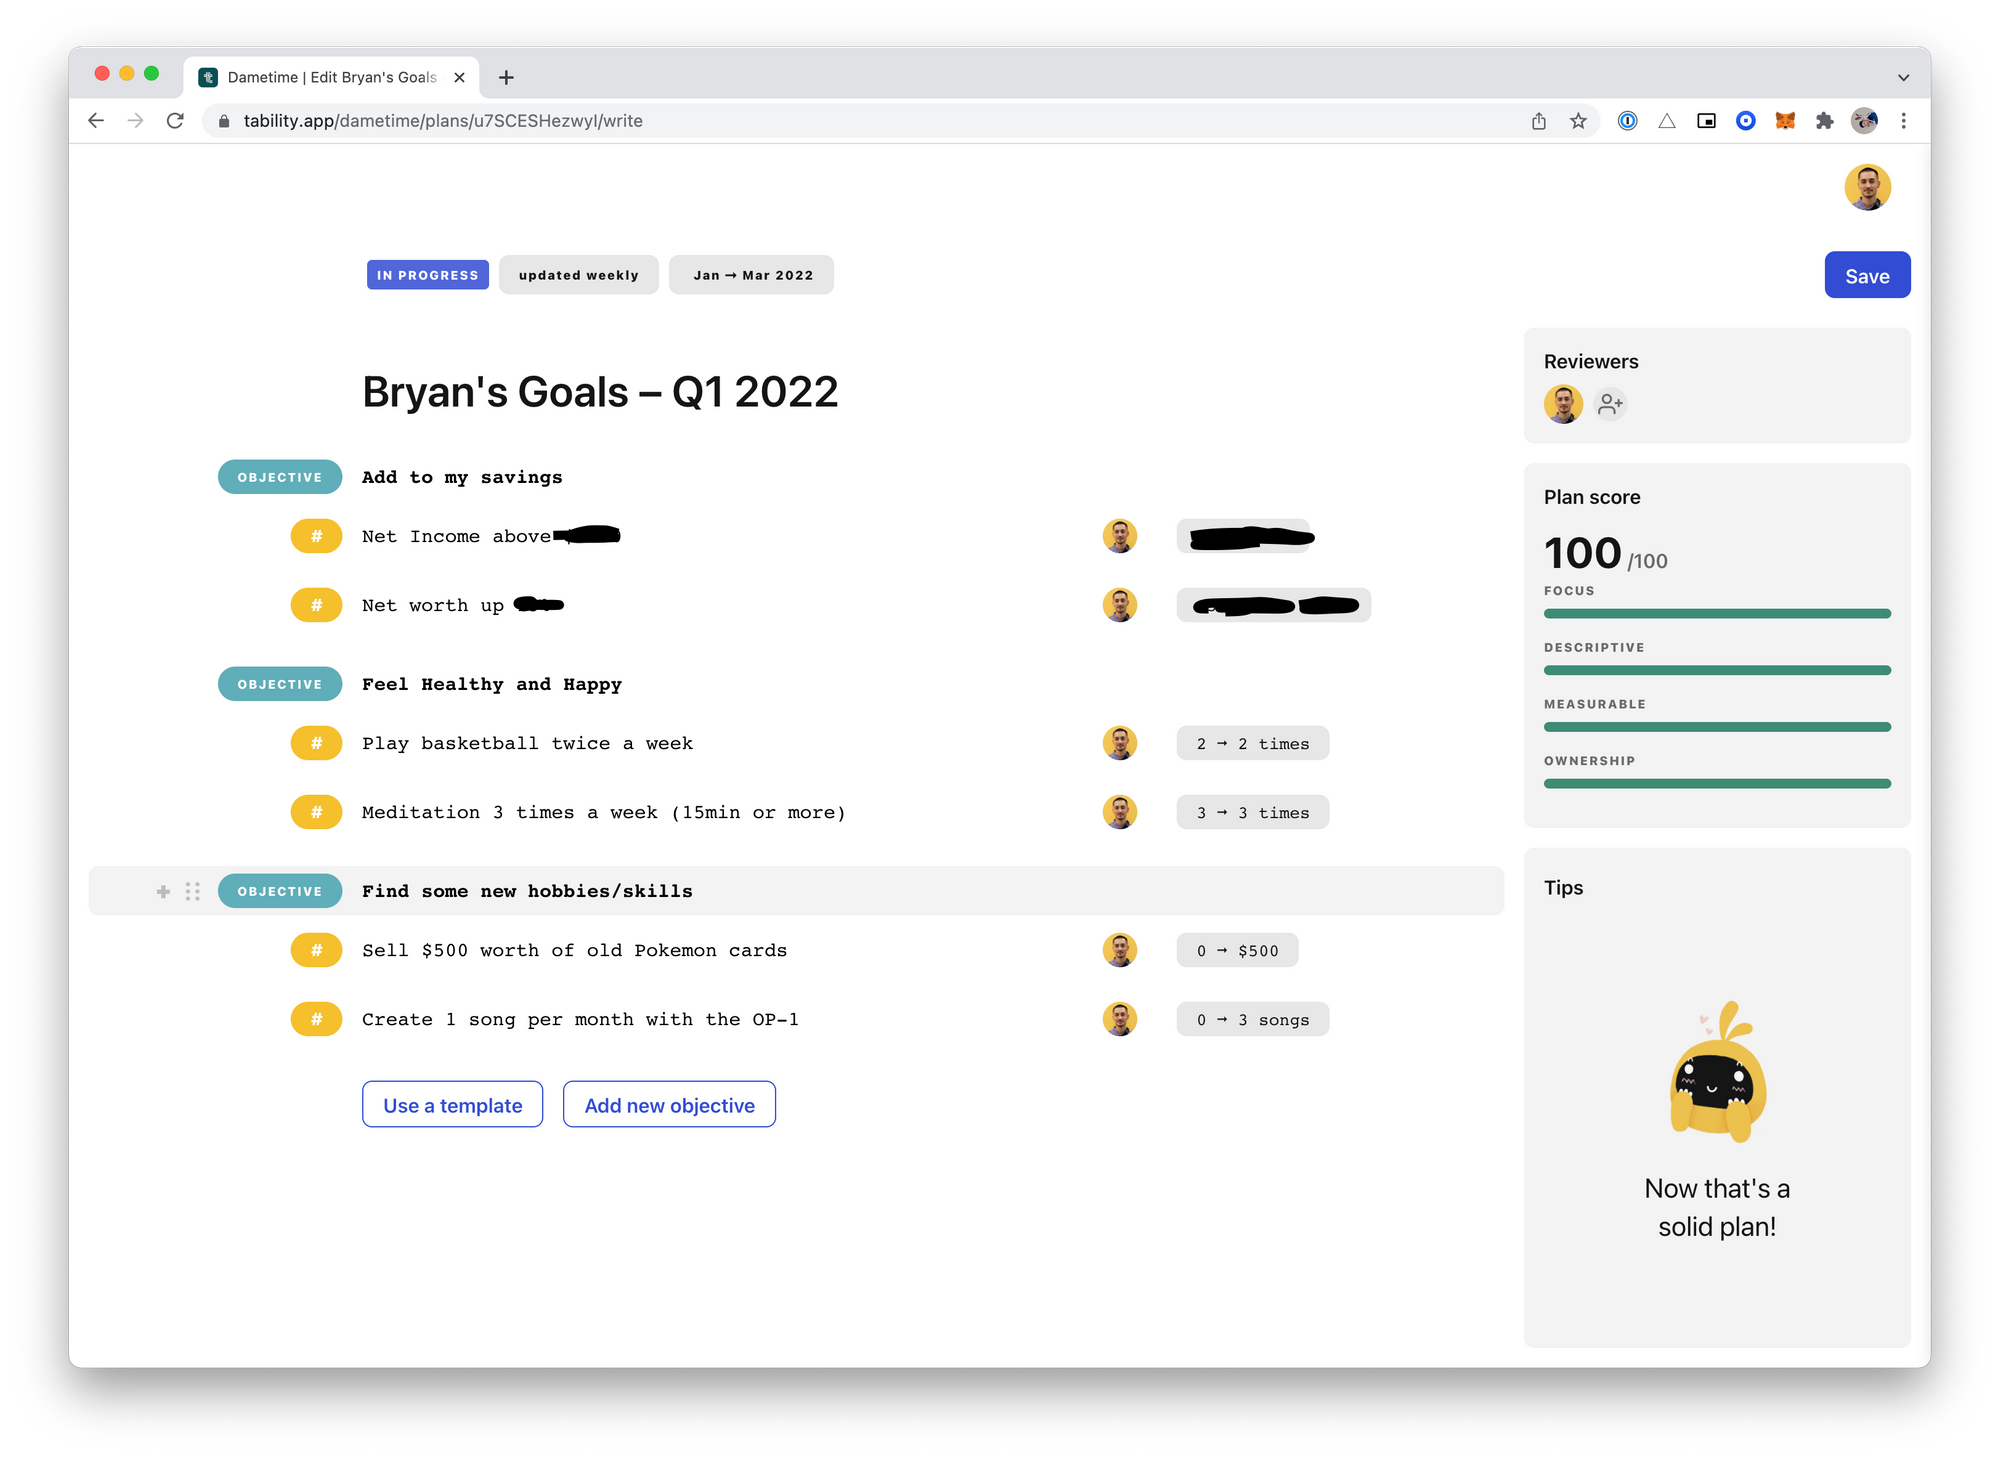Click the Focus score progress bar

click(1716, 613)
